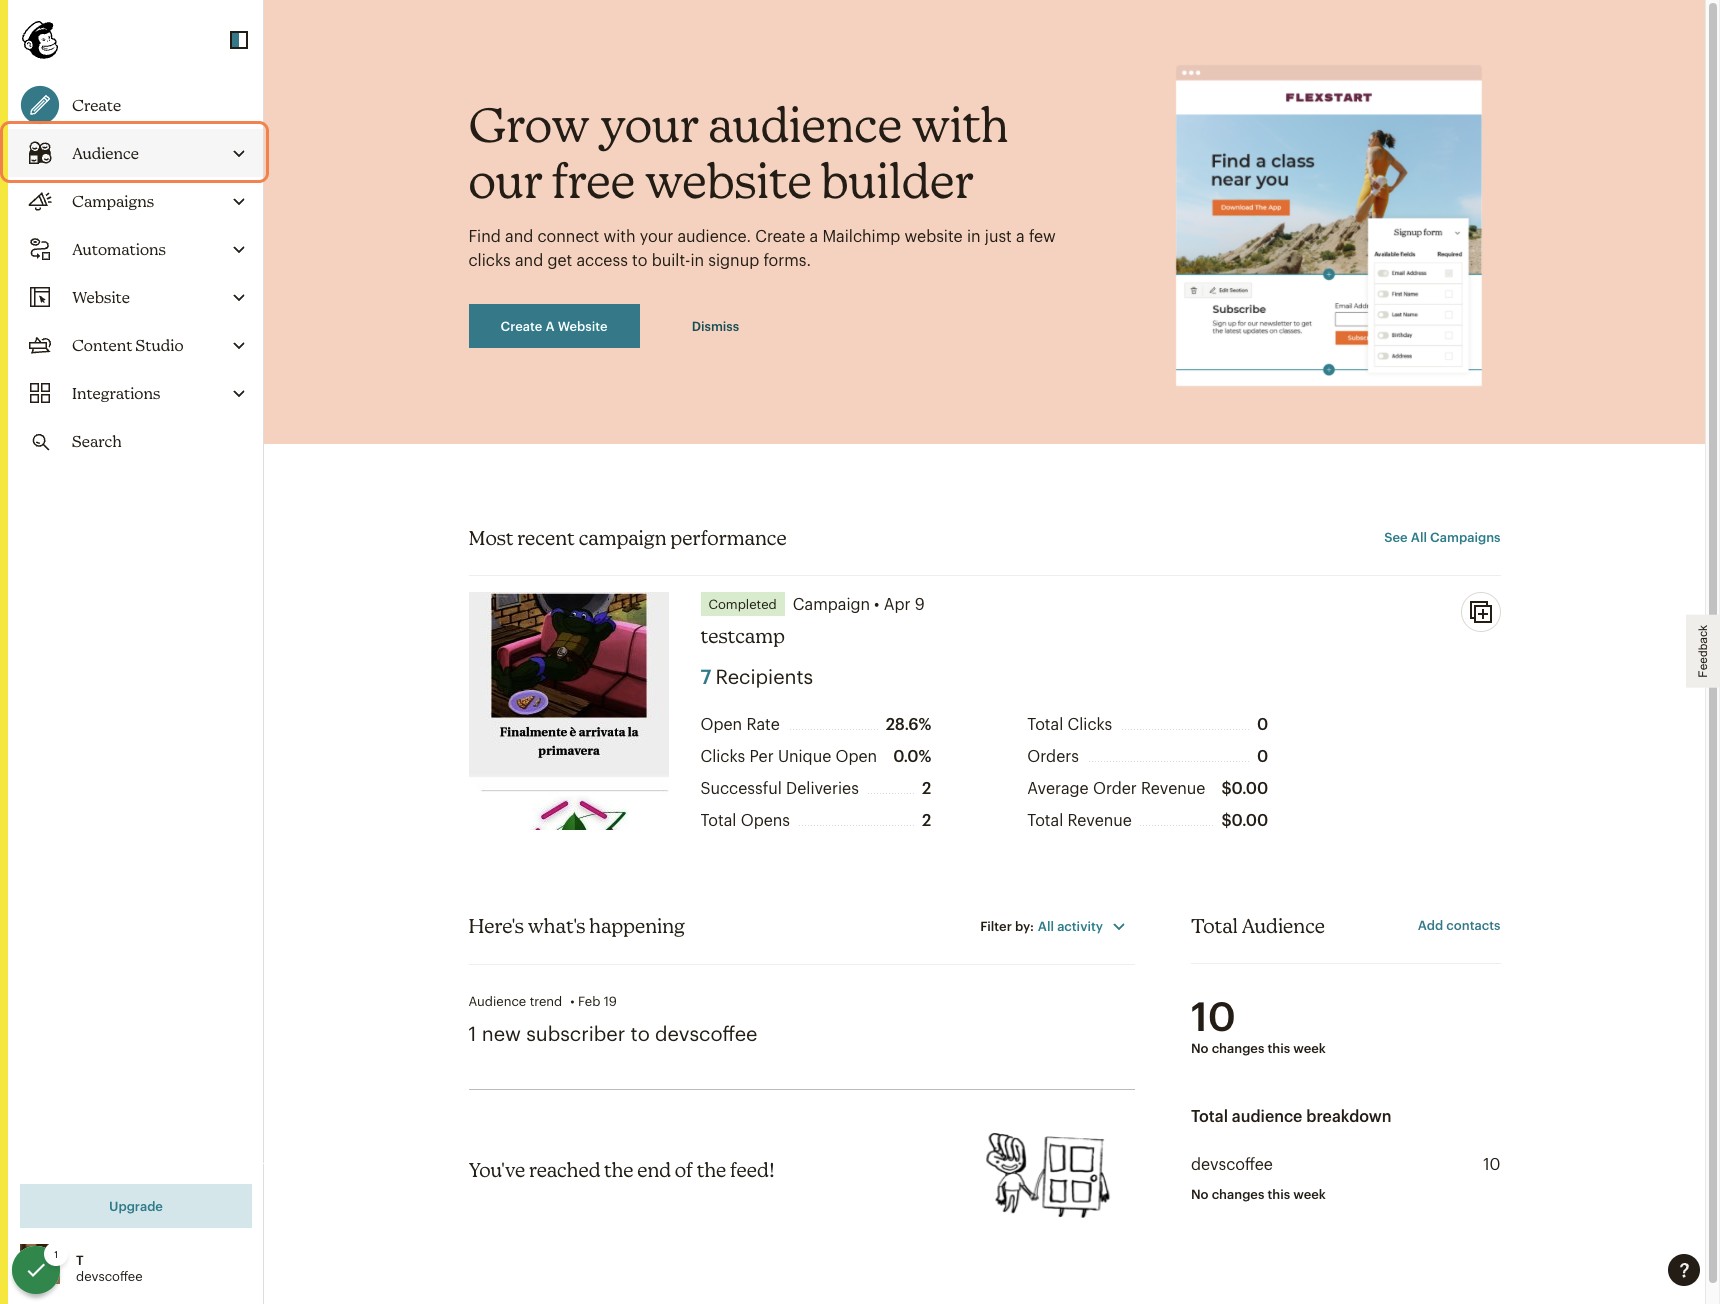Open the testcamp campaign title

point(743,637)
